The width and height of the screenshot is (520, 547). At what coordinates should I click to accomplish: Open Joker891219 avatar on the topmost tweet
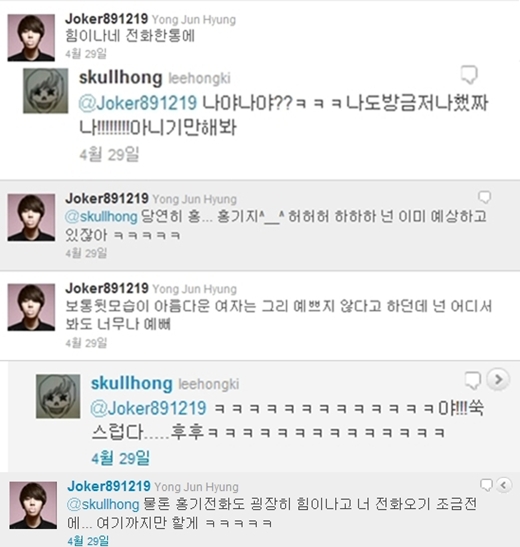[31, 38]
